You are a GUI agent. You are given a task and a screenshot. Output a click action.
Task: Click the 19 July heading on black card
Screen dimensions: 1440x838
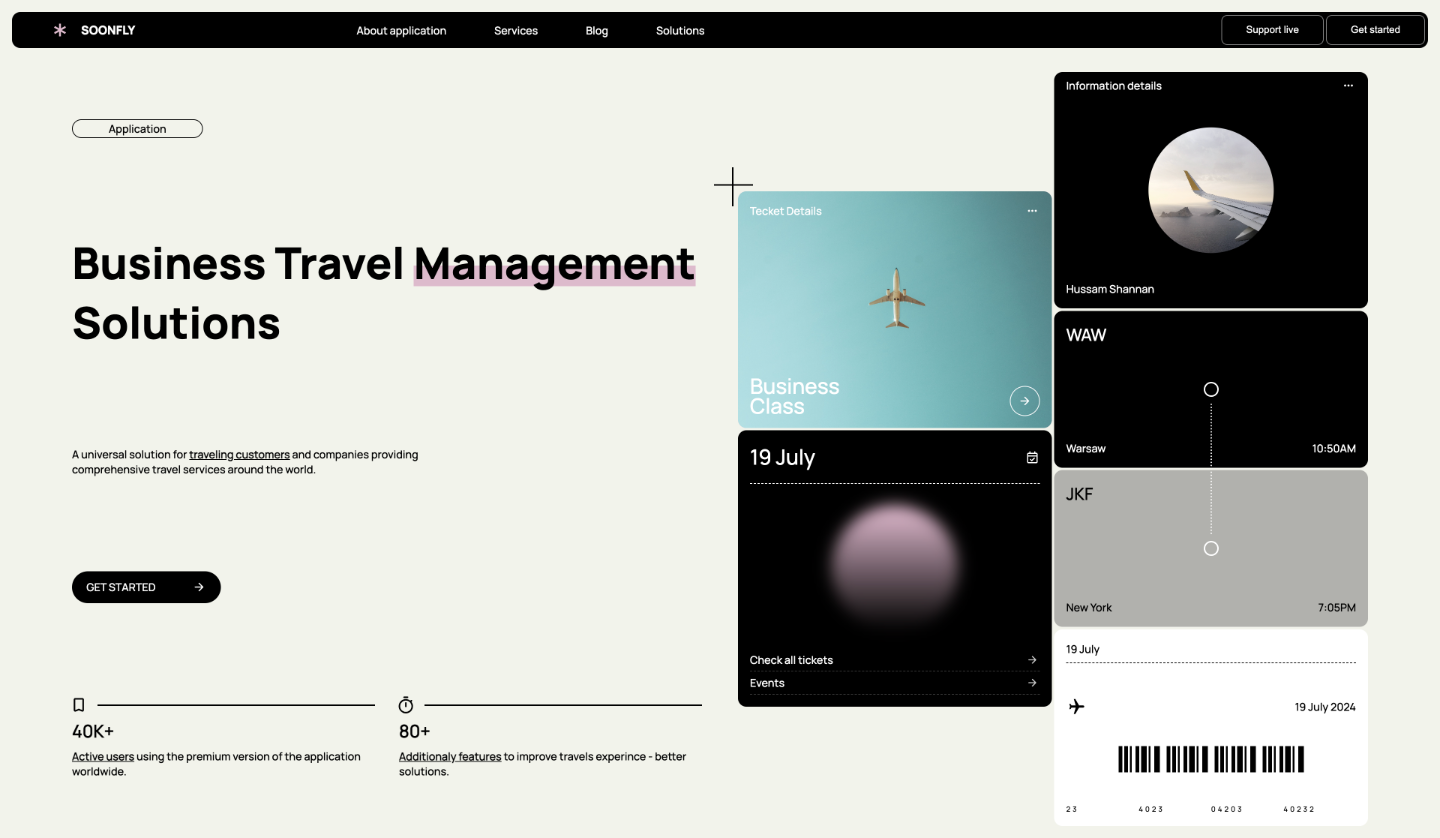783,458
